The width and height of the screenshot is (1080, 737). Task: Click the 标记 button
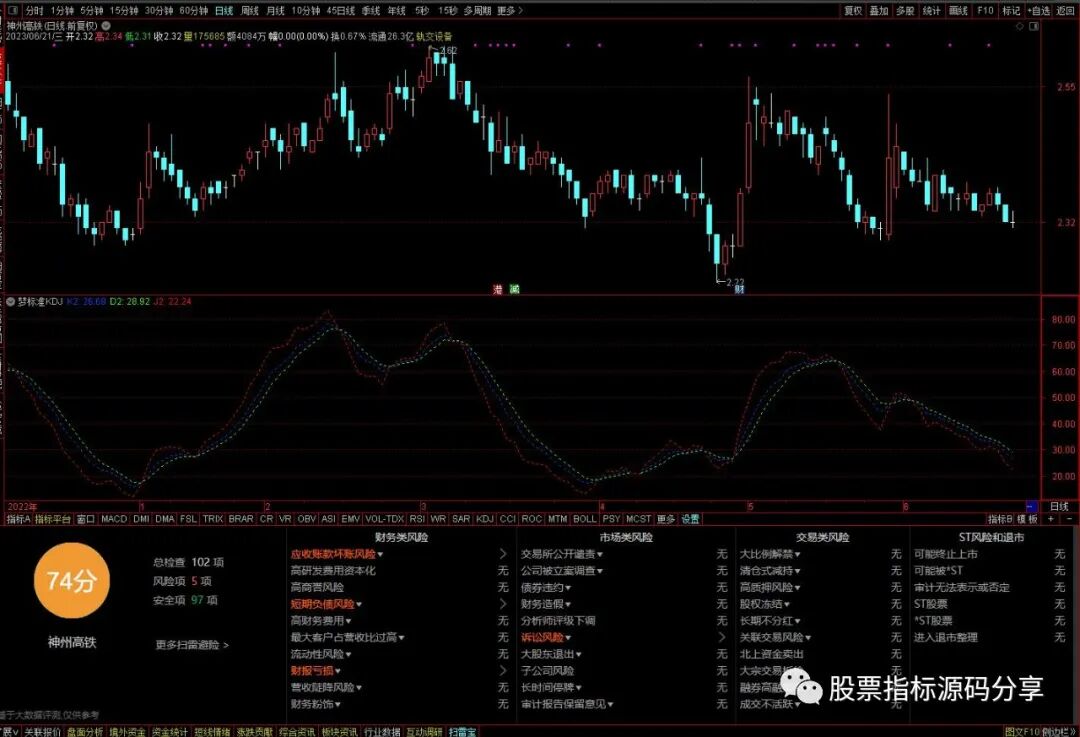pos(1011,10)
